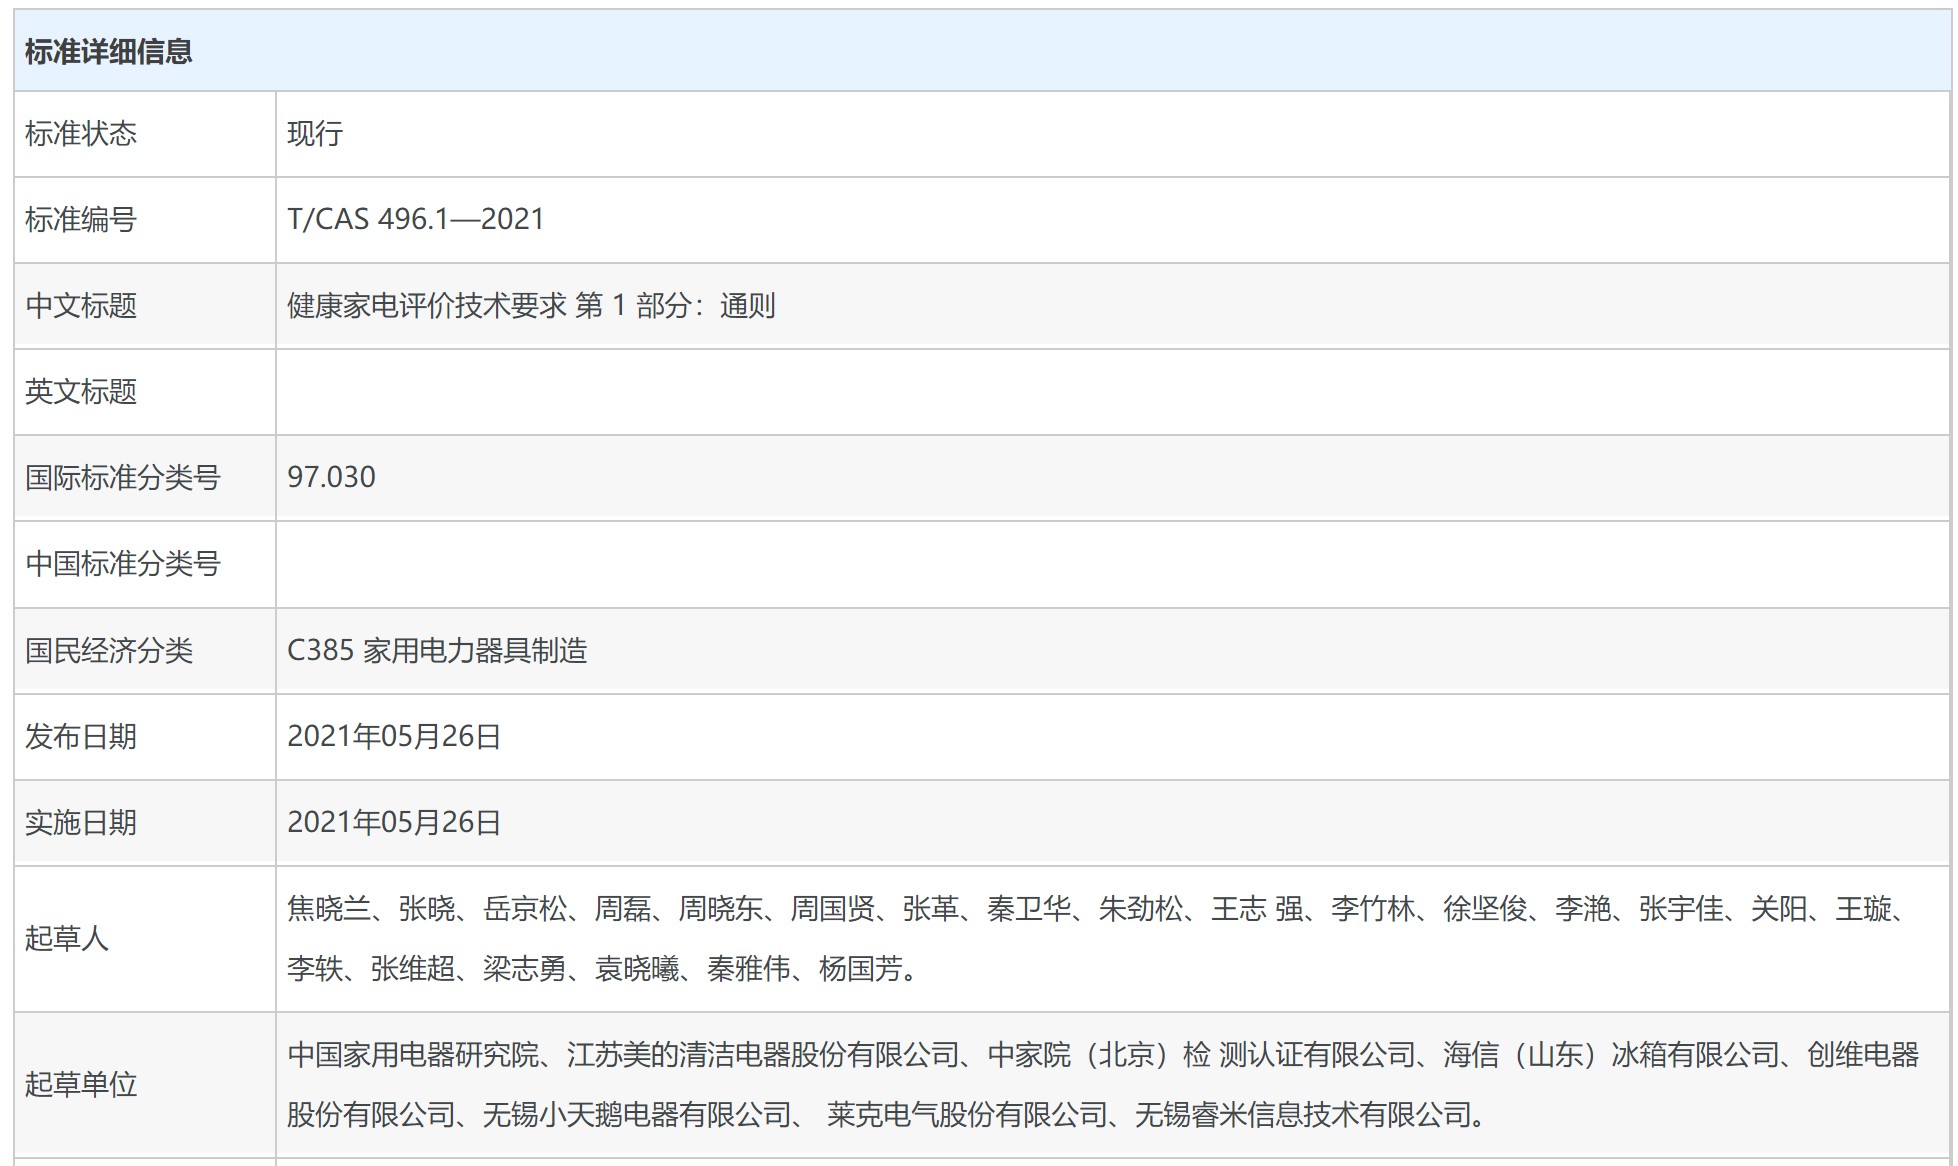Click the drafter name 焦晓兰
The width and height of the screenshot is (1958, 1166).
pyautogui.click(x=329, y=909)
